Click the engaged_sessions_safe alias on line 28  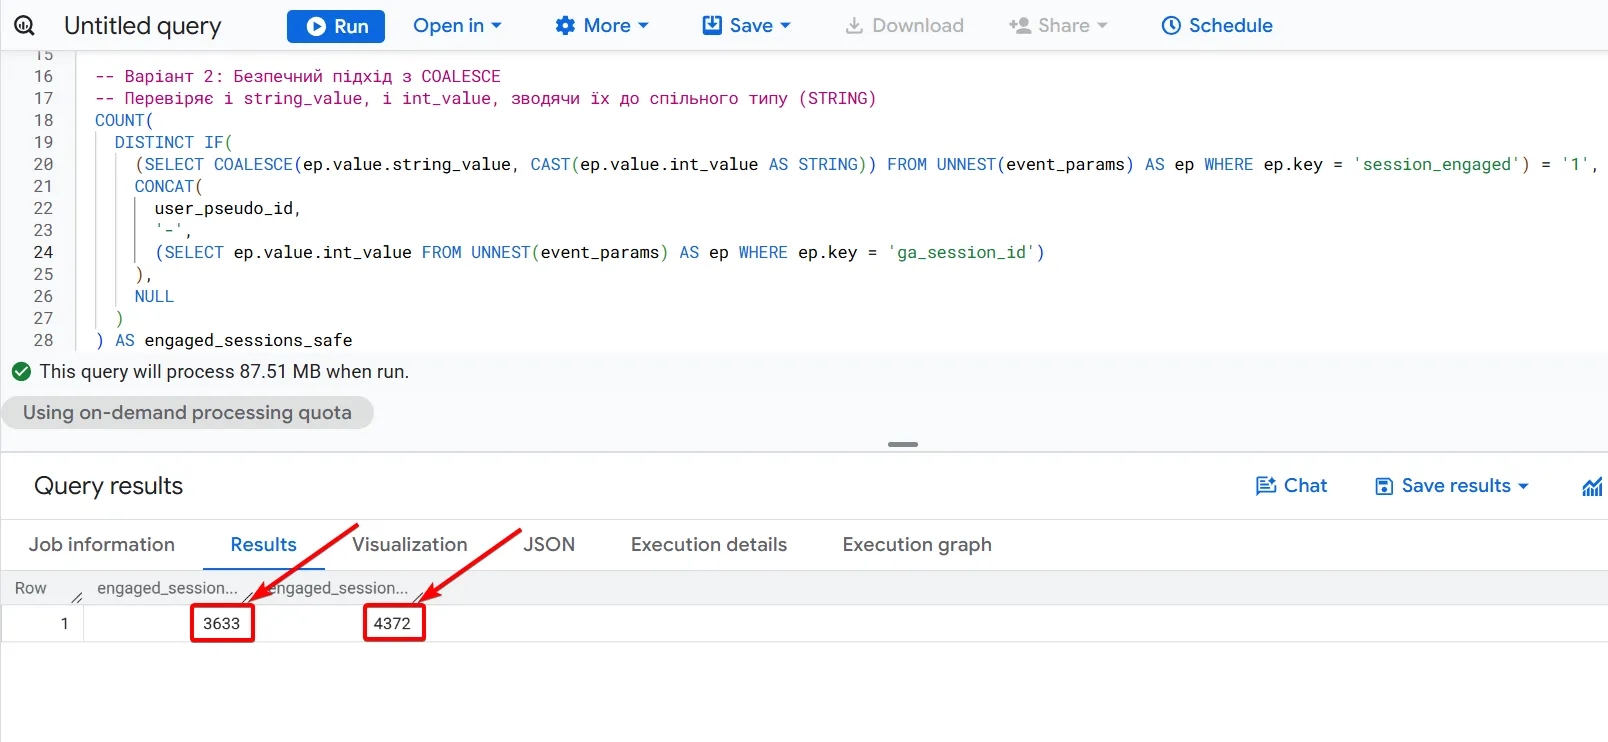(x=248, y=340)
